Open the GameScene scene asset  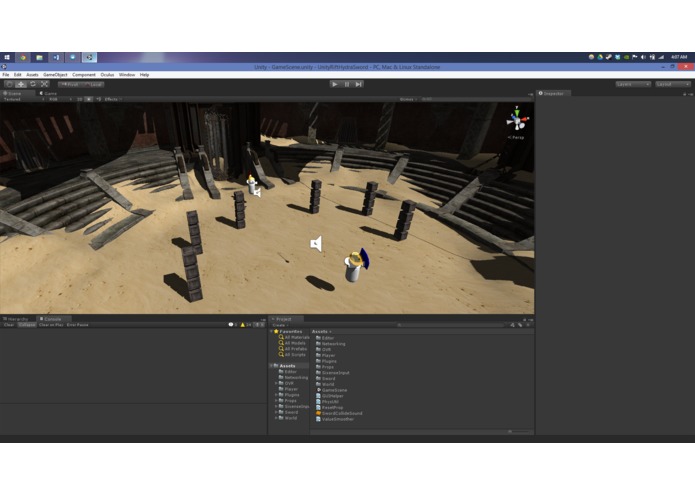(x=332, y=390)
